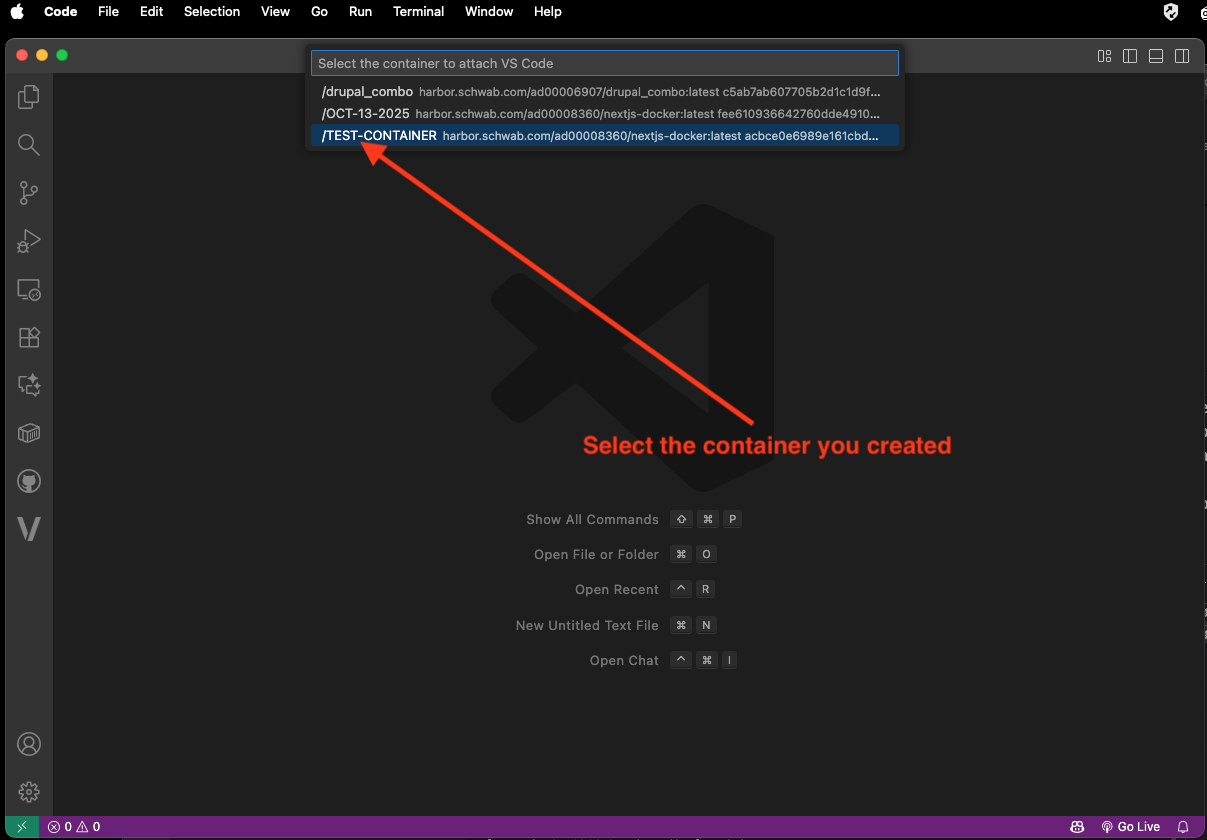This screenshot has width=1207, height=840.
Task: Toggle the secondary side bar
Action: click(x=1182, y=56)
